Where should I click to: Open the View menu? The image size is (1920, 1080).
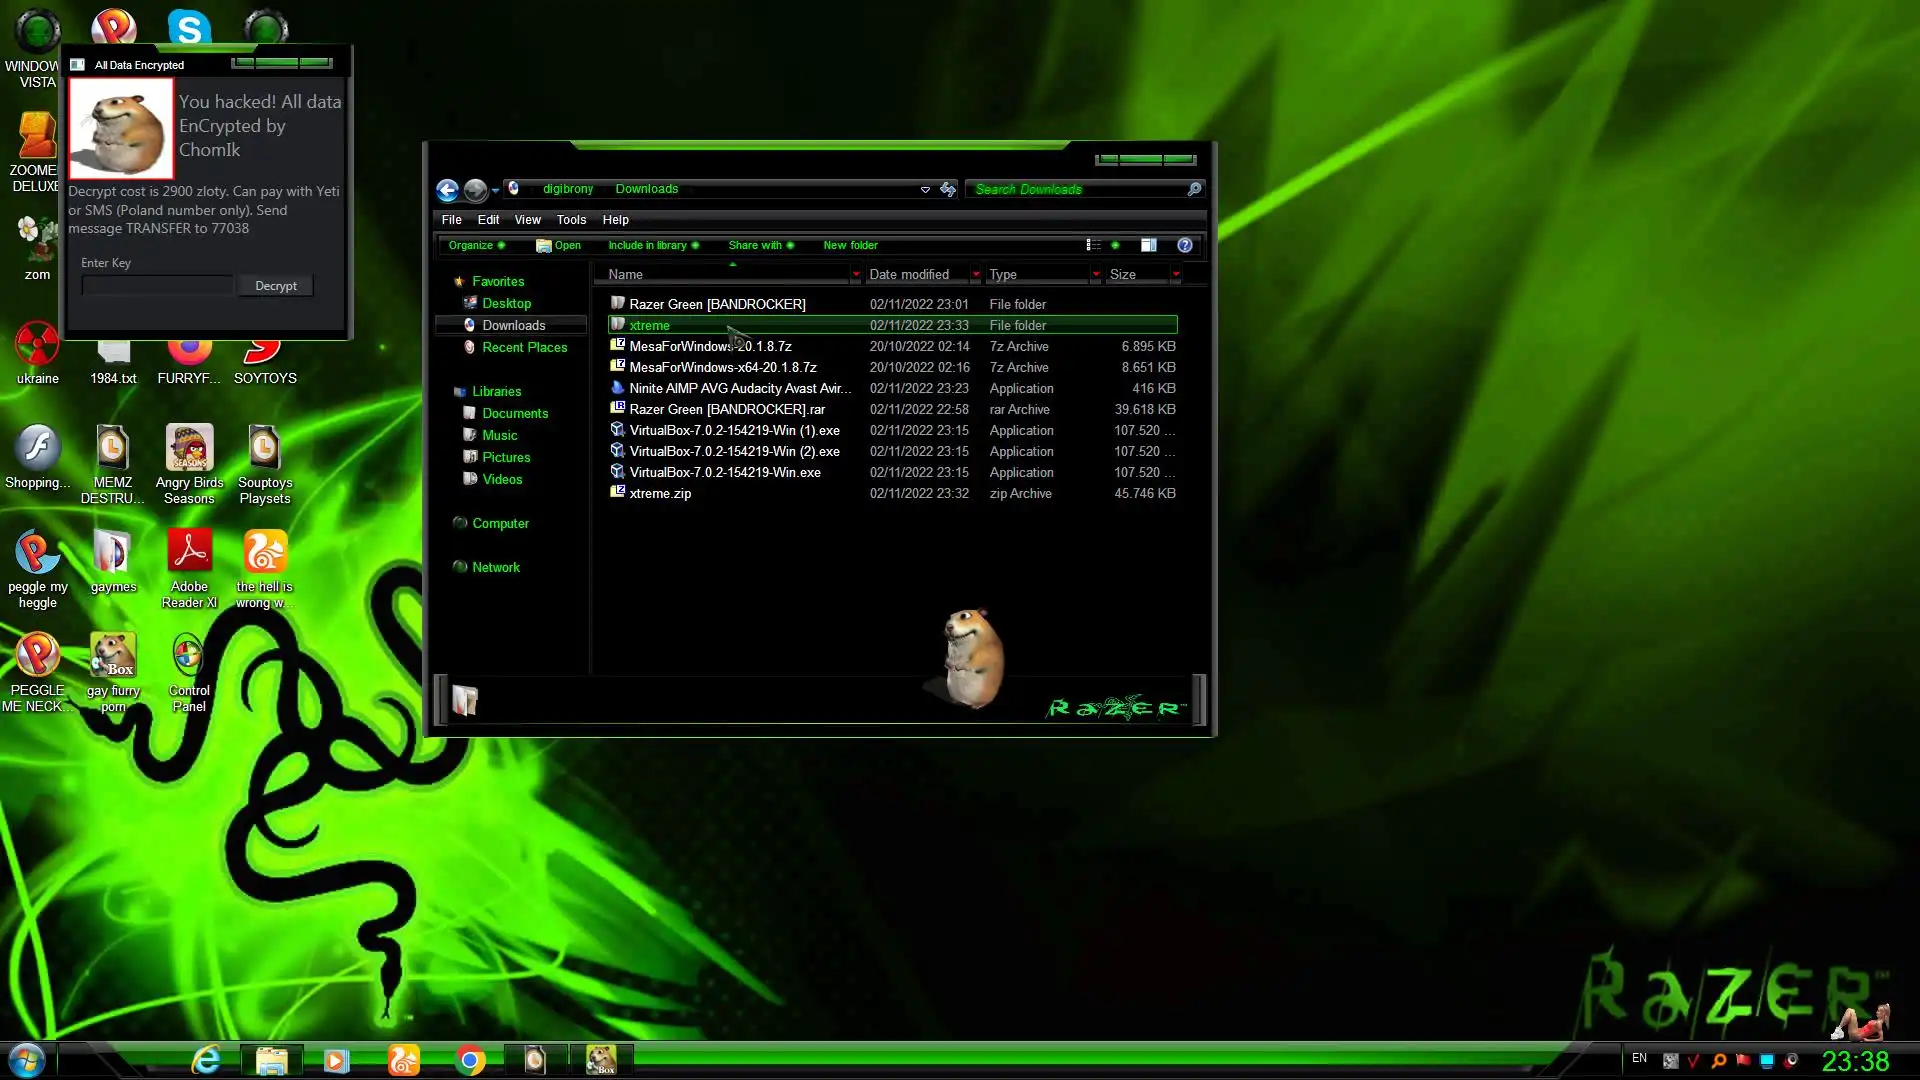tap(527, 219)
